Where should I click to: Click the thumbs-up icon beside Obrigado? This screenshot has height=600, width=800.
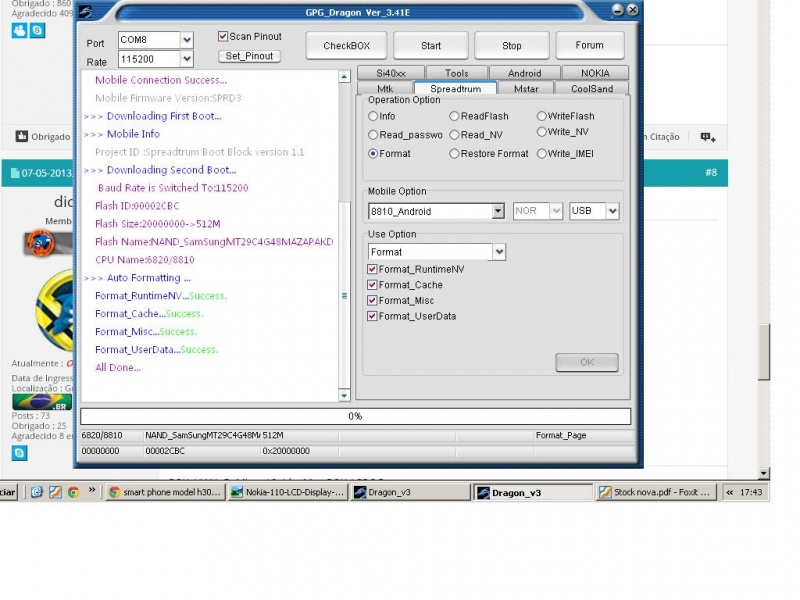tap(22, 137)
